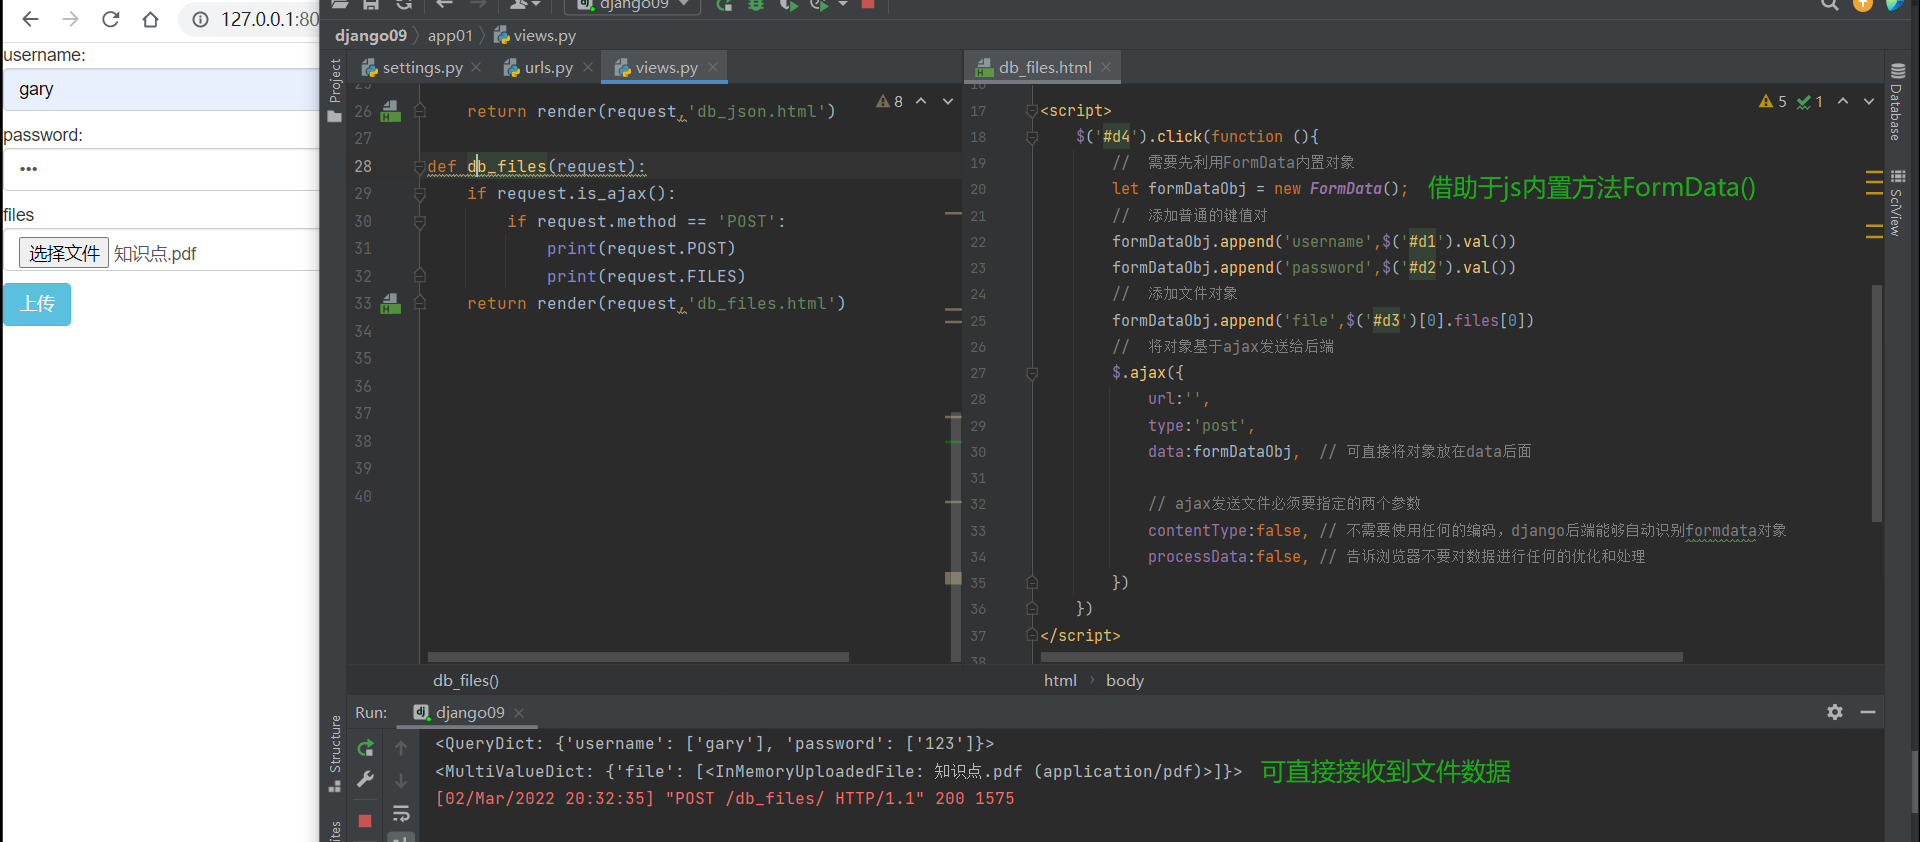Toggle the Structure tool window
The image size is (1920, 842).
click(335, 752)
